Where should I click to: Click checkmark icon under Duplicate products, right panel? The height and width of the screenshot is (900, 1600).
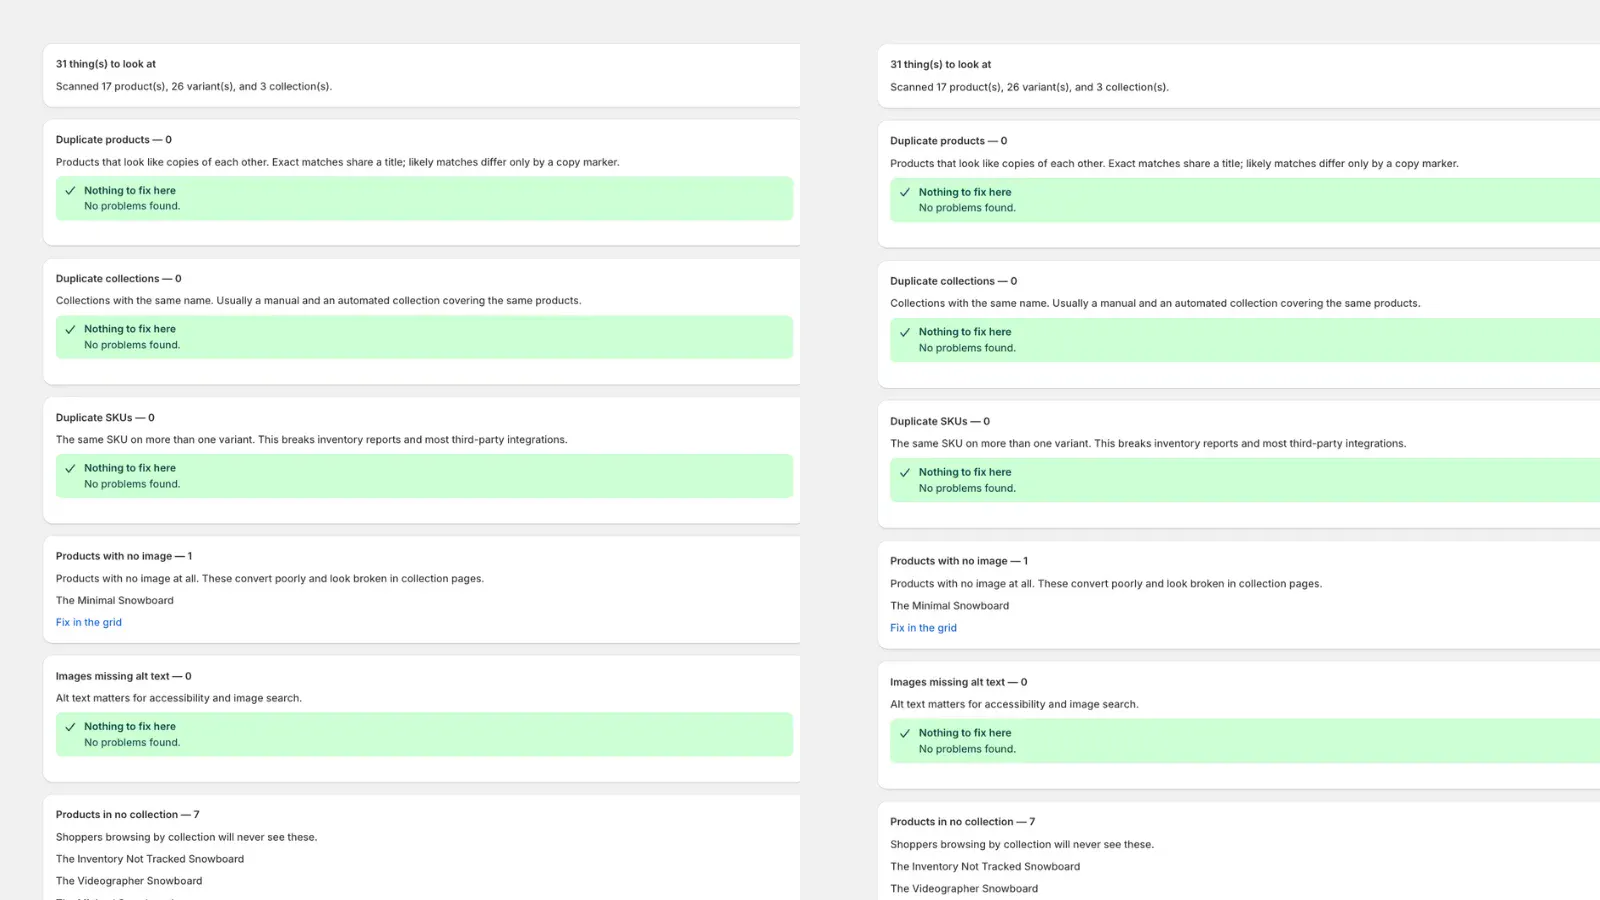click(x=905, y=192)
